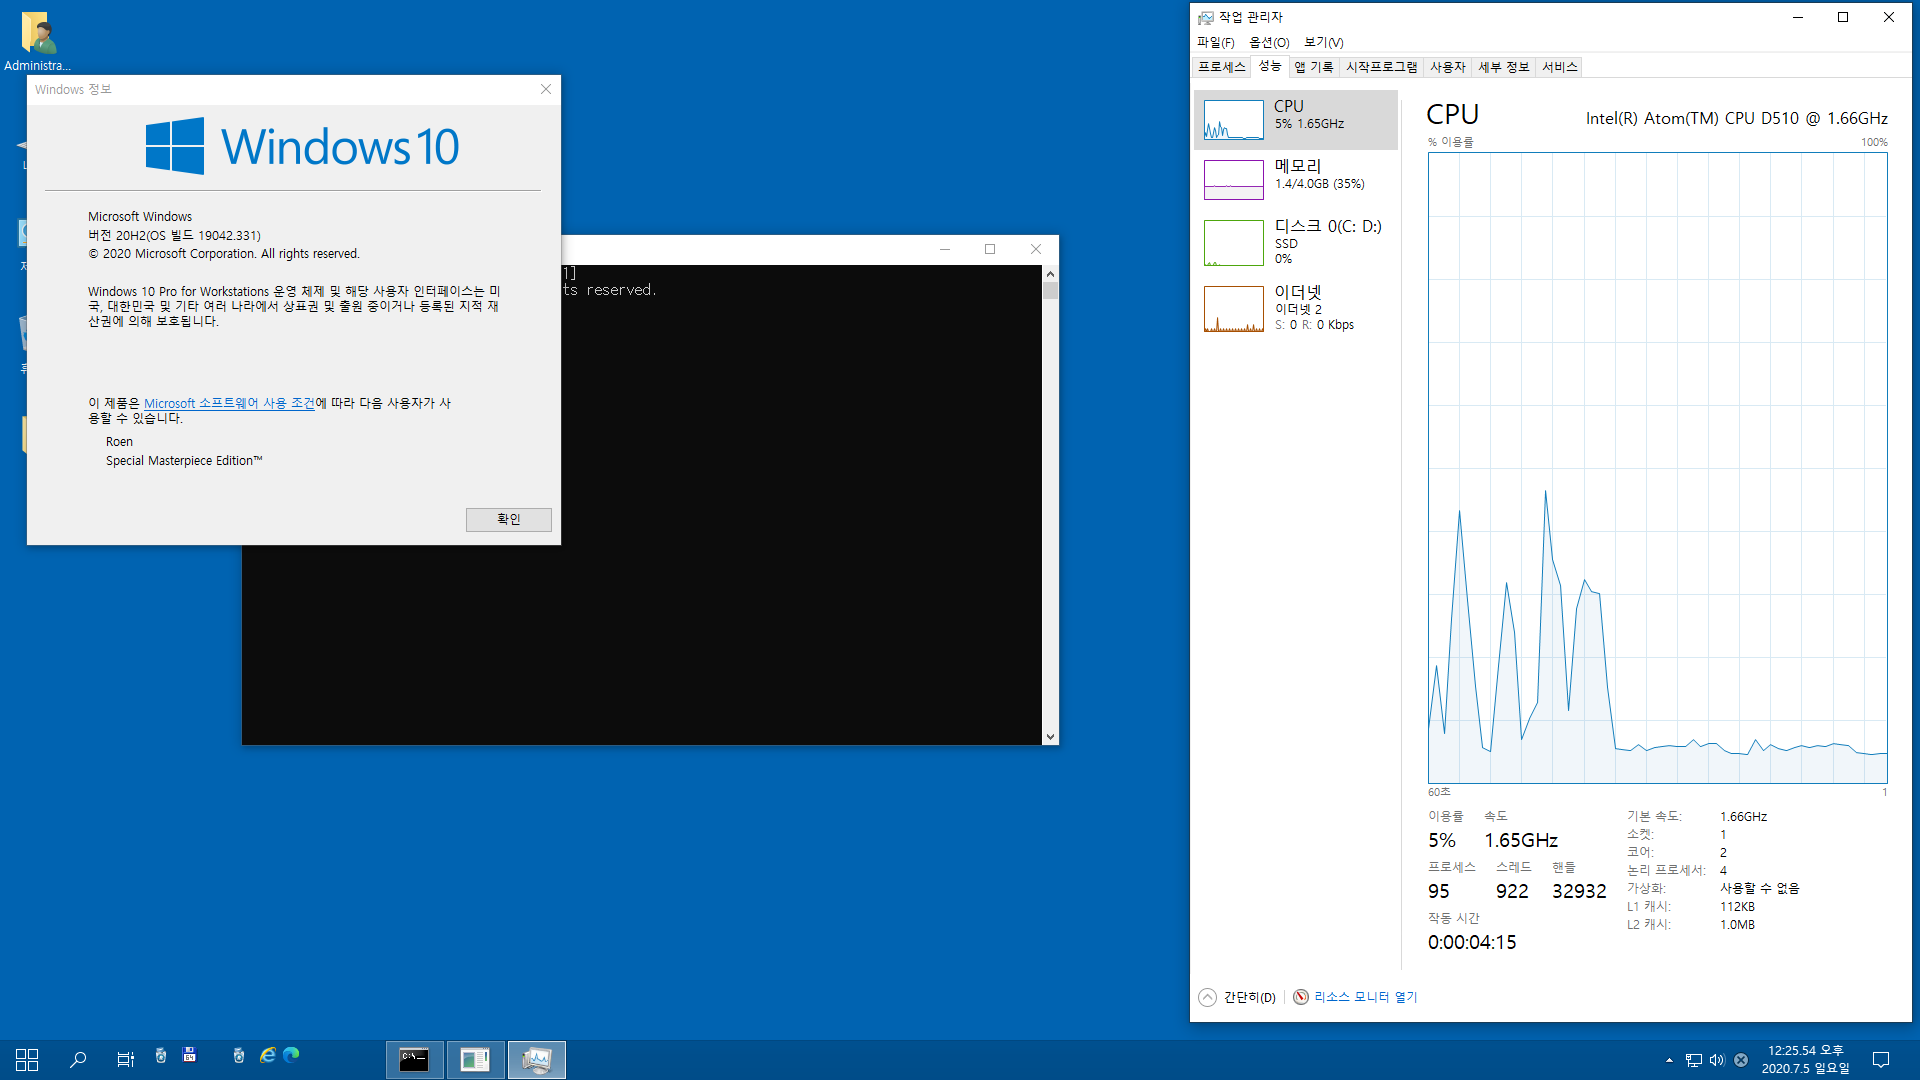Click 확인 button in Windows 정보 dialog
1920x1080 pixels.
point(508,519)
